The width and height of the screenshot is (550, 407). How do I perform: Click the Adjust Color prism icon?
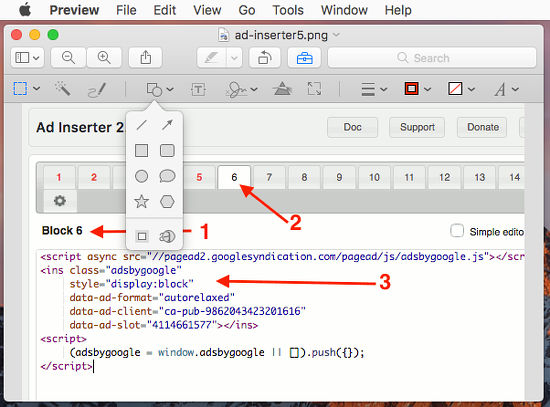282,89
